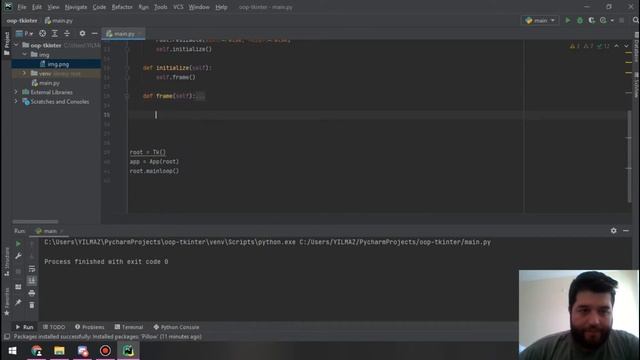Screen dimensions: 640x360
Task: Select the main tab in Run panel
Action: click(49, 231)
